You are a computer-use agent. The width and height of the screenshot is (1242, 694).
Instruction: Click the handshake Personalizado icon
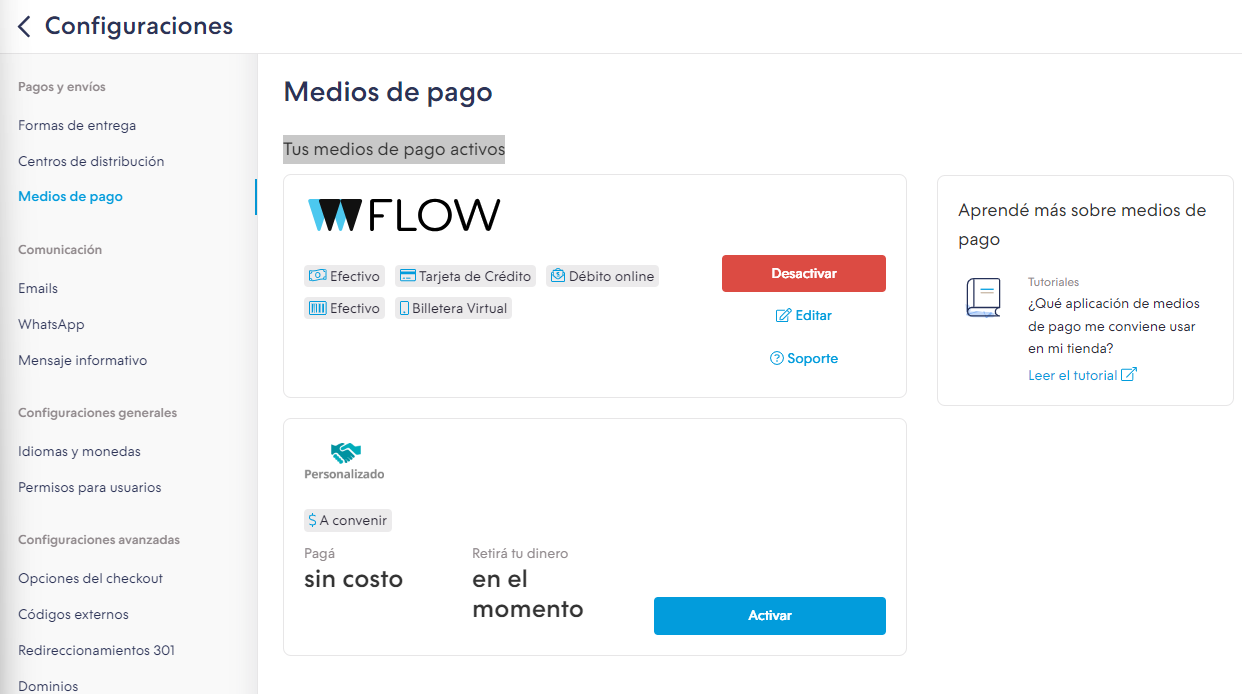point(346,453)
